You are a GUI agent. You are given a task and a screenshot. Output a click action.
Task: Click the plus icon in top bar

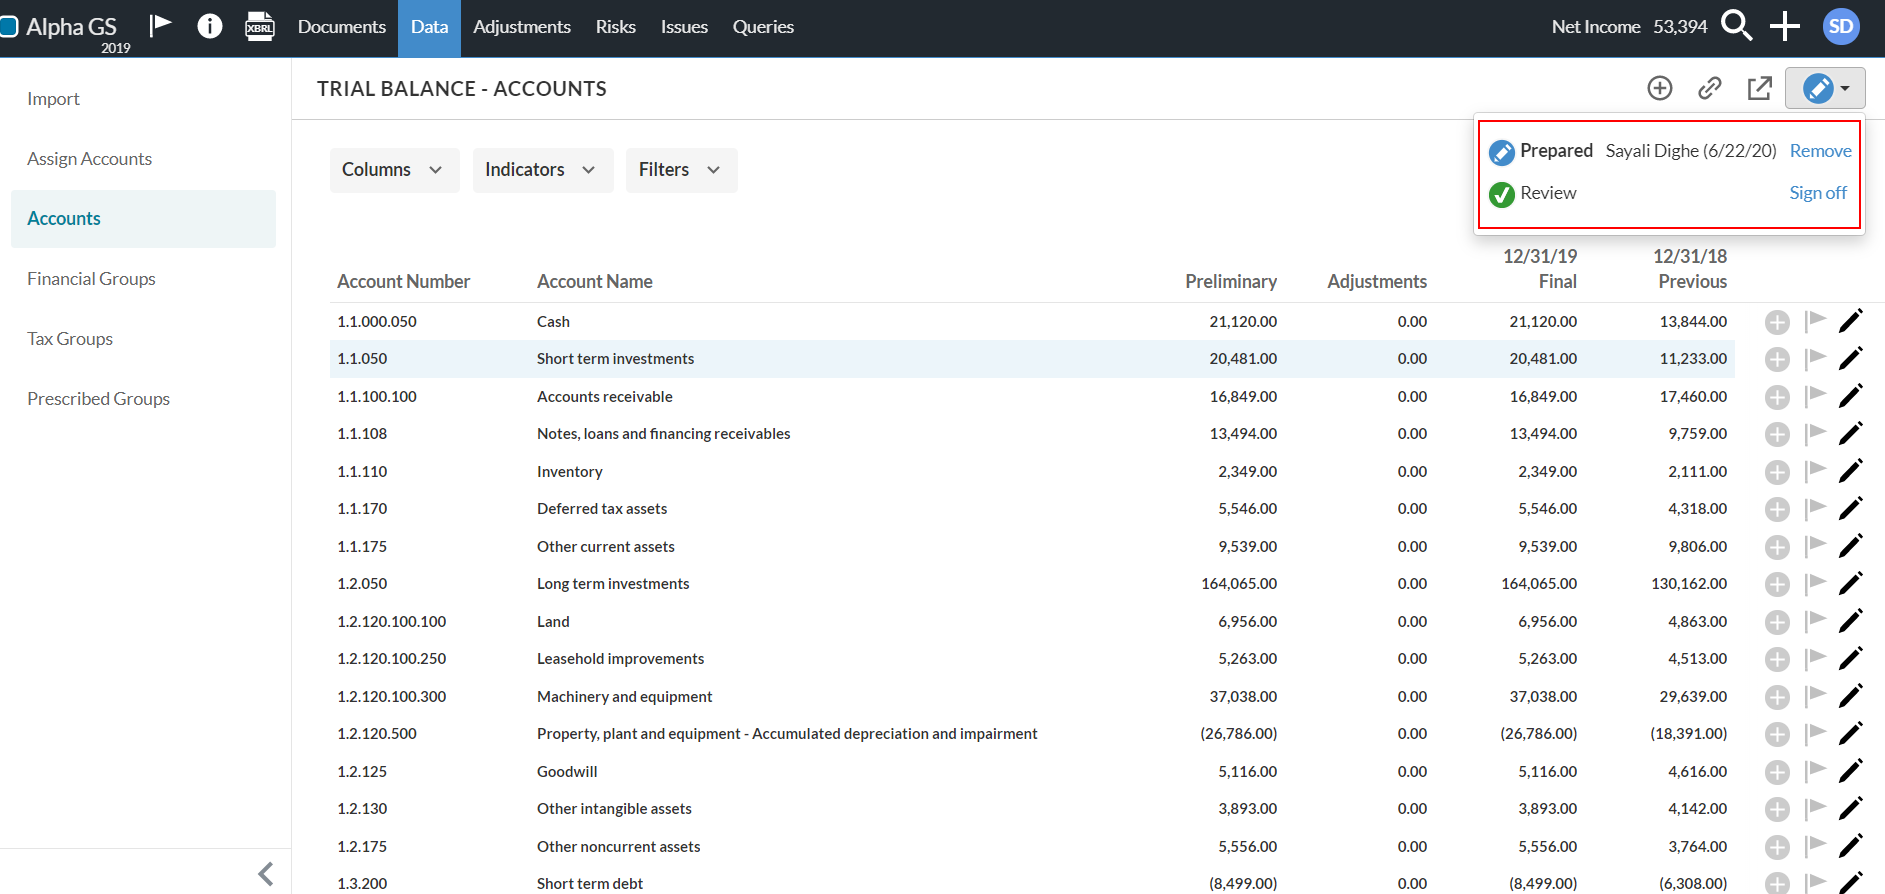pos(1784,26)
